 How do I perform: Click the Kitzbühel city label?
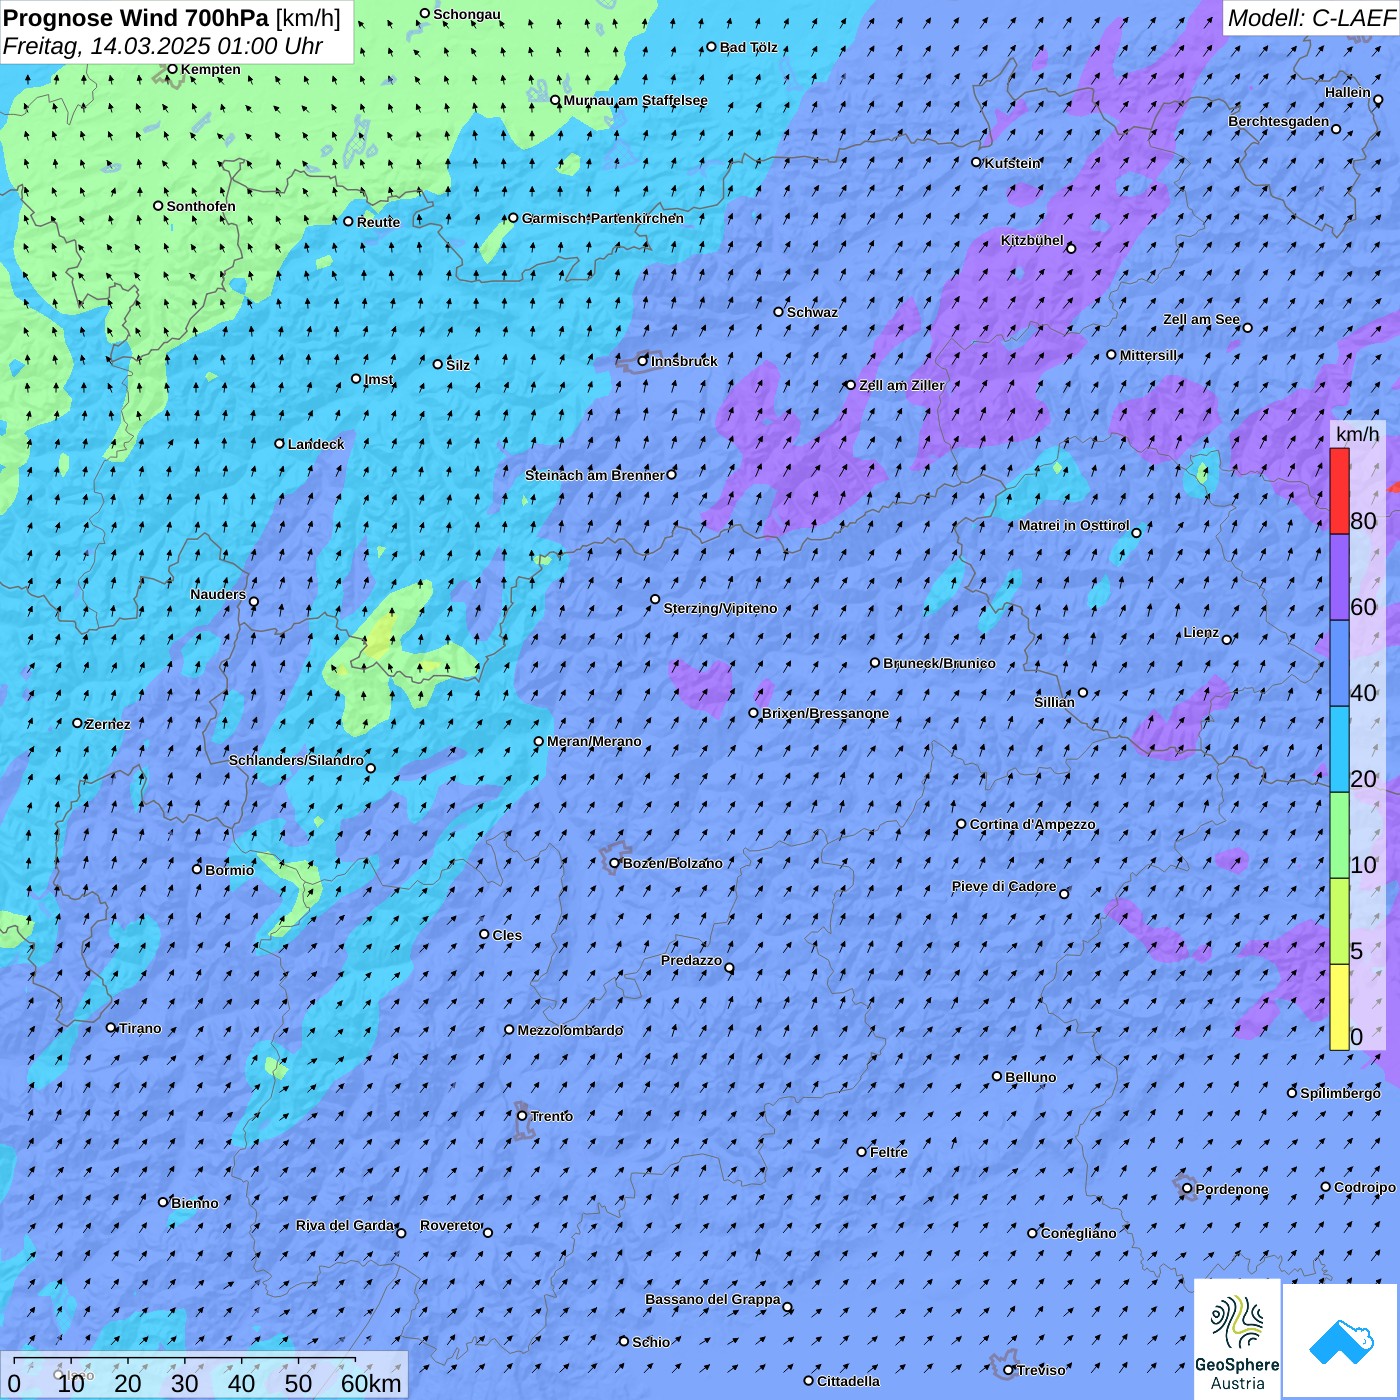coord(1032,240)
